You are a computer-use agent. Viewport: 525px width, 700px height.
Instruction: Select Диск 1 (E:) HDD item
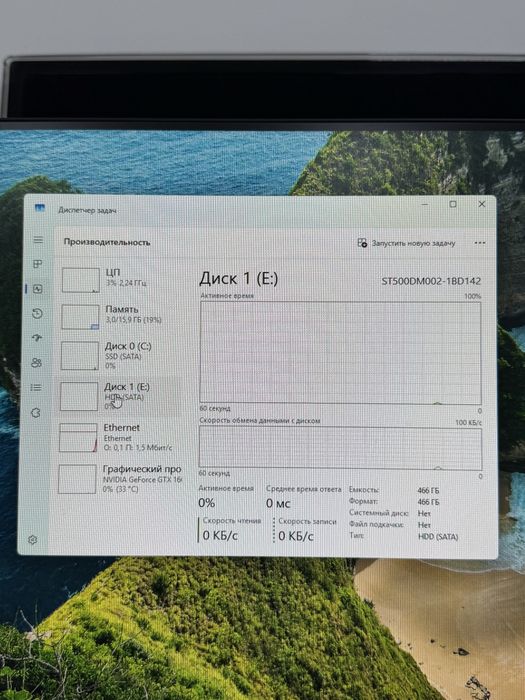pos(120,396)
